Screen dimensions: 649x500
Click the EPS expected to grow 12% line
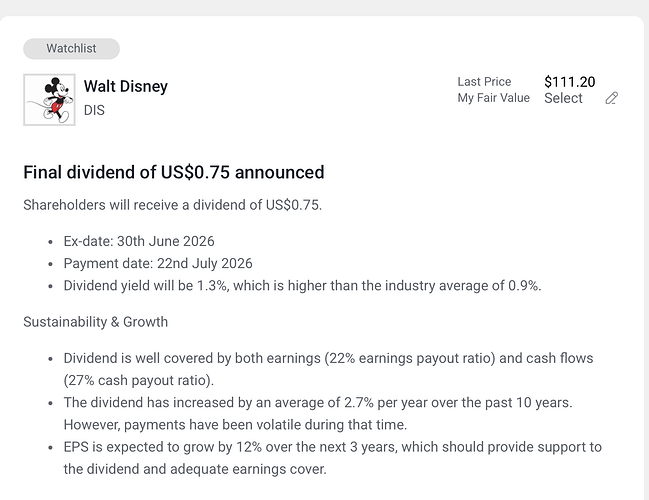332,446
